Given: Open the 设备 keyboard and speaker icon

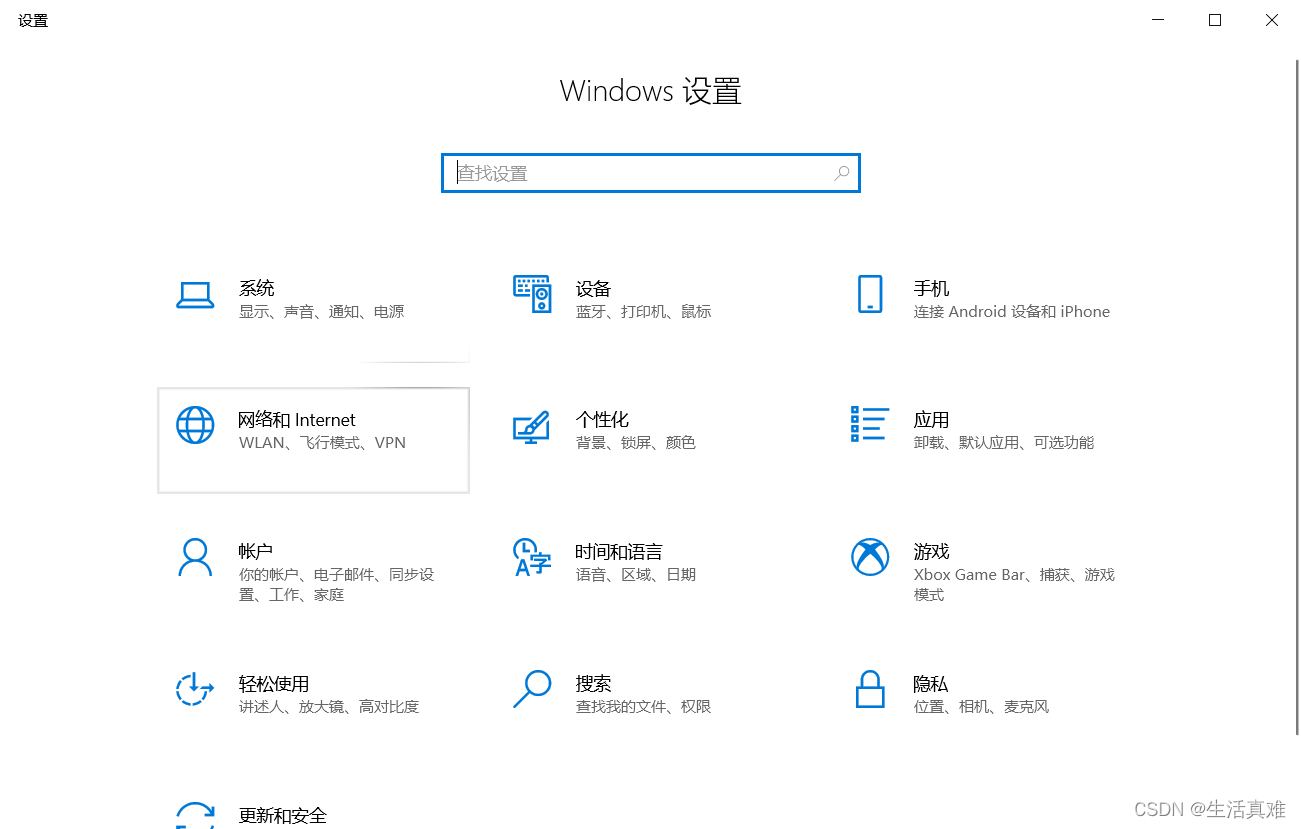Looking at the screenshot, I should click(532, 294).
